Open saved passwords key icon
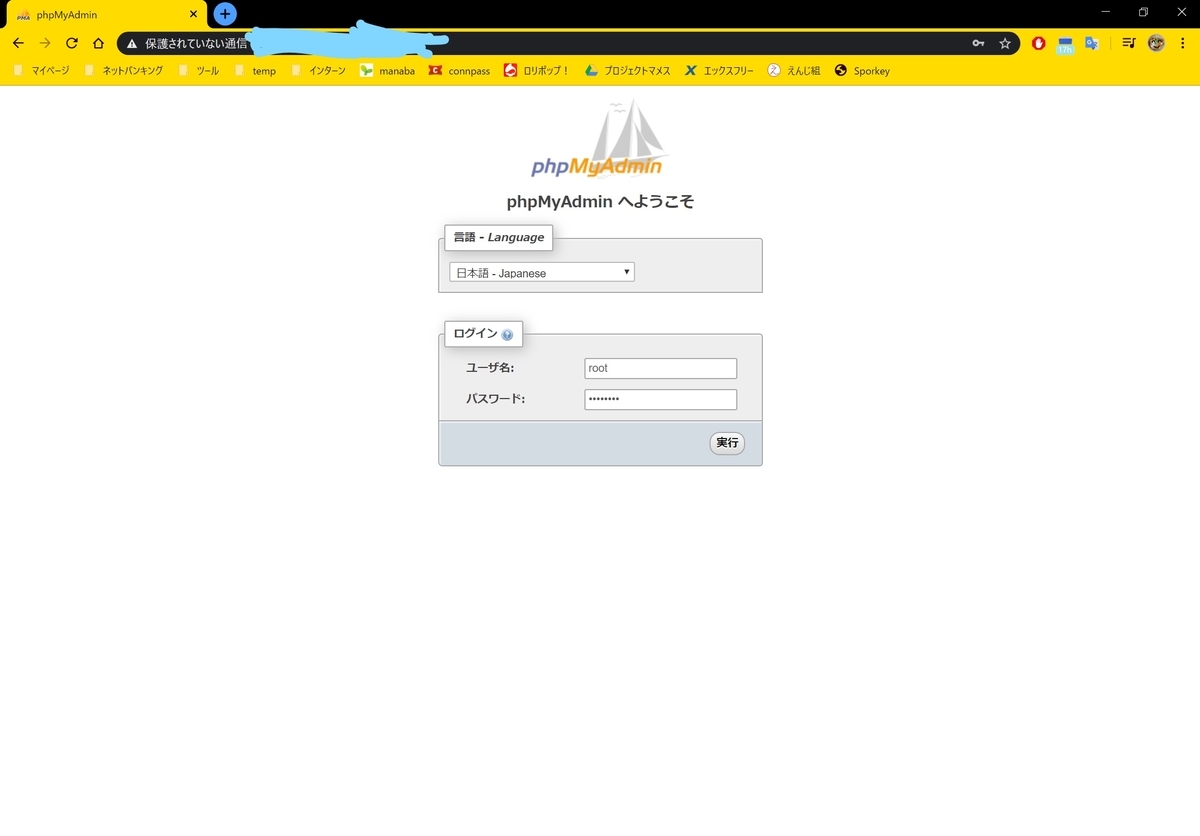This screenshot has width=1200, height=836. tap(978, 43)
